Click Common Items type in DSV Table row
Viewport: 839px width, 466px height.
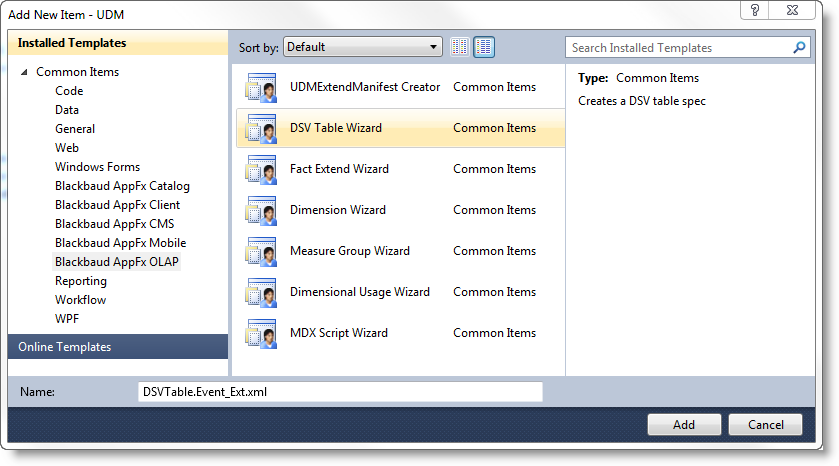[494, 128]
